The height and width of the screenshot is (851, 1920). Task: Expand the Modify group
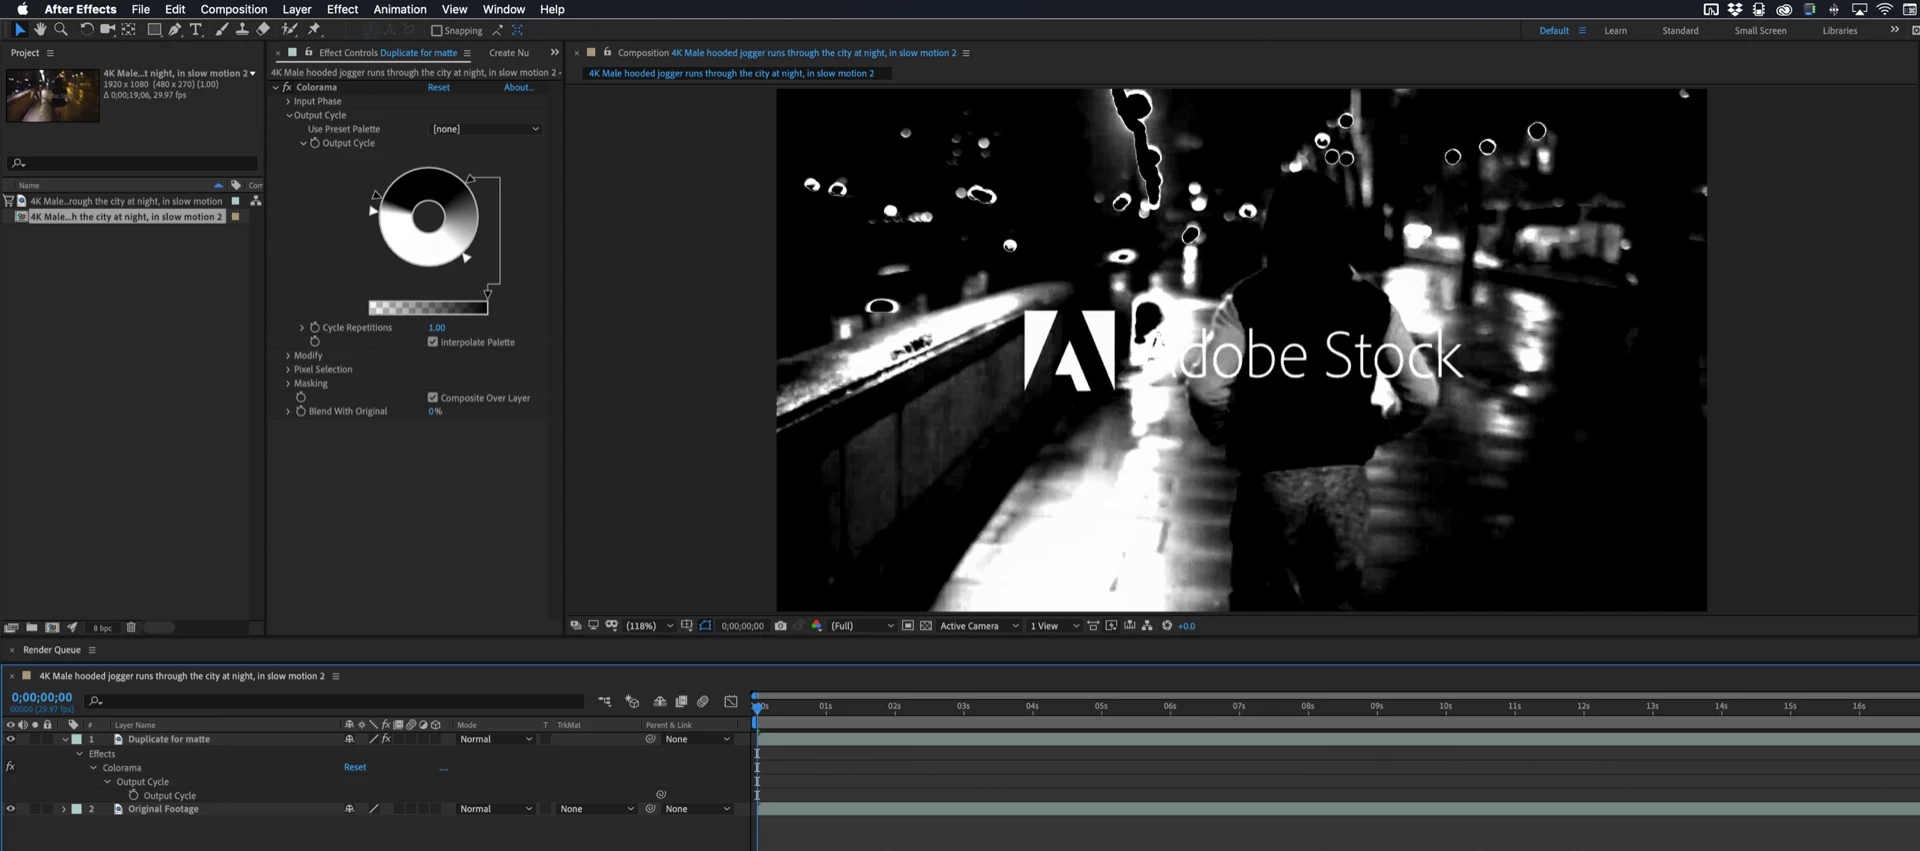click(x=288, y=356)
